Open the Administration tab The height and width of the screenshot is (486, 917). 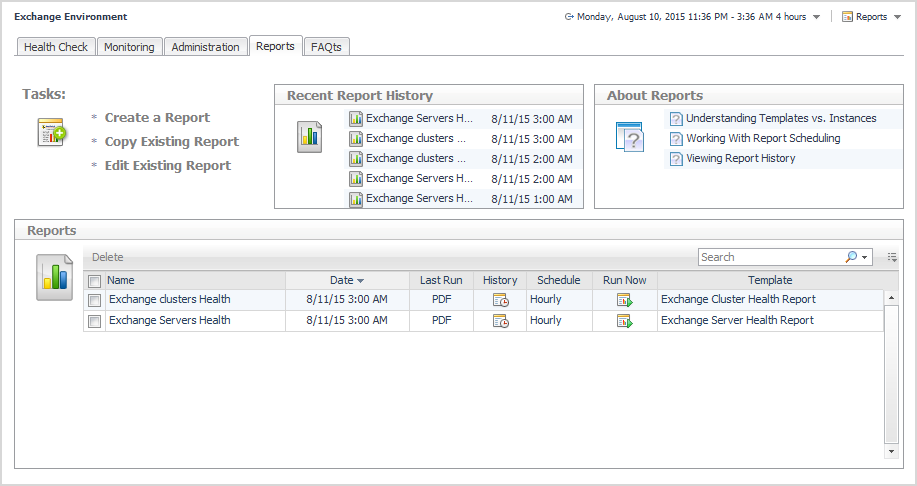pos(205,47)
